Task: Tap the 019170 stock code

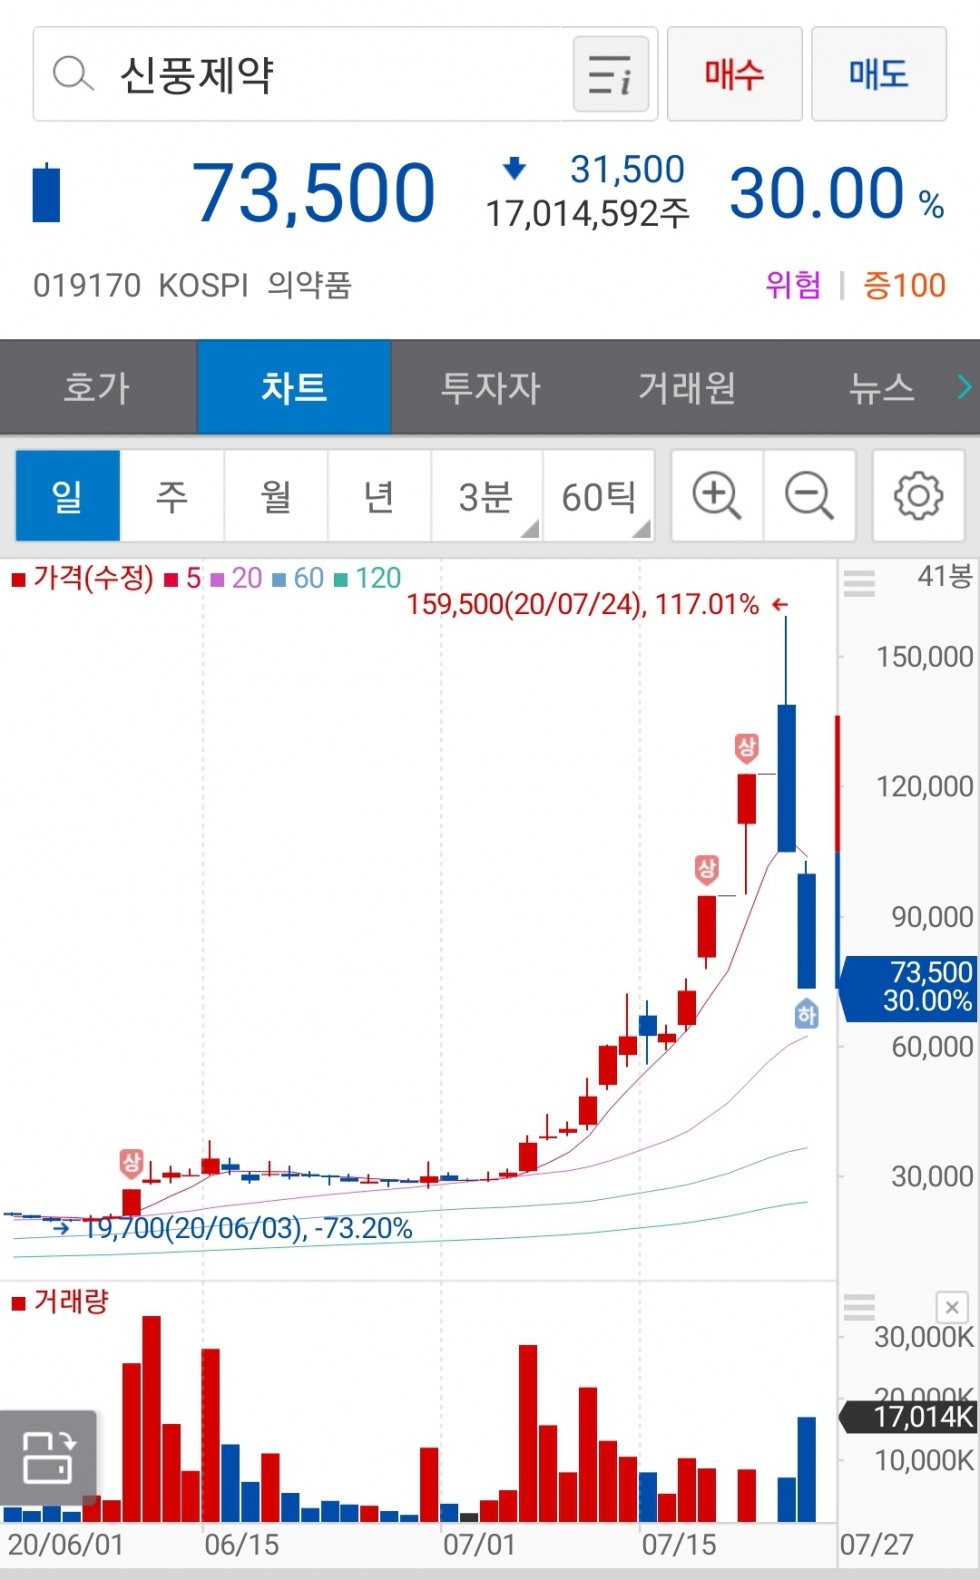Action: tap(87, 286)
